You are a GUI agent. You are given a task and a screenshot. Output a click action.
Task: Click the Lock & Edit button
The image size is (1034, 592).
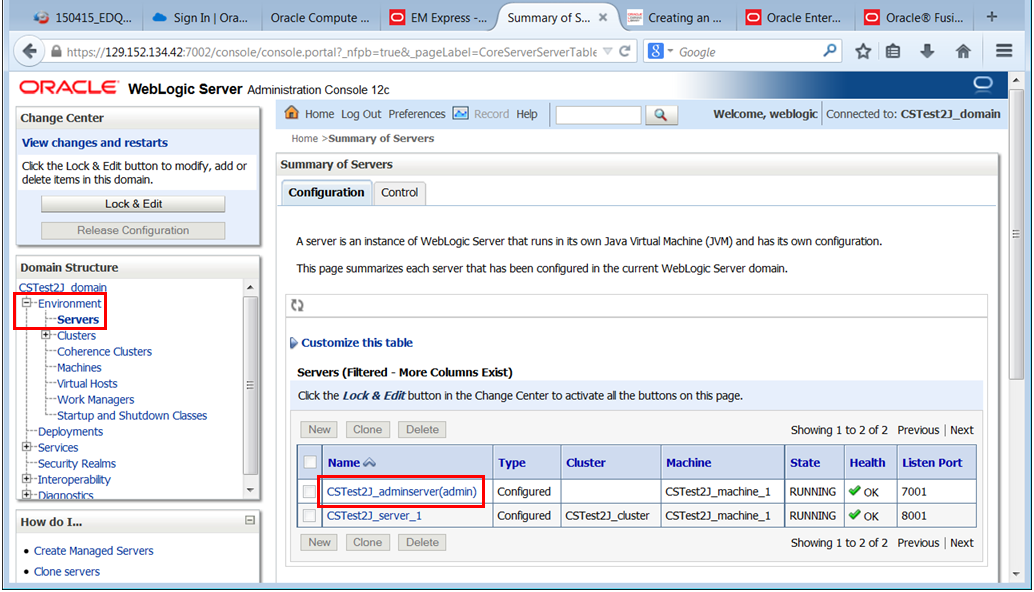pos(133,204)
